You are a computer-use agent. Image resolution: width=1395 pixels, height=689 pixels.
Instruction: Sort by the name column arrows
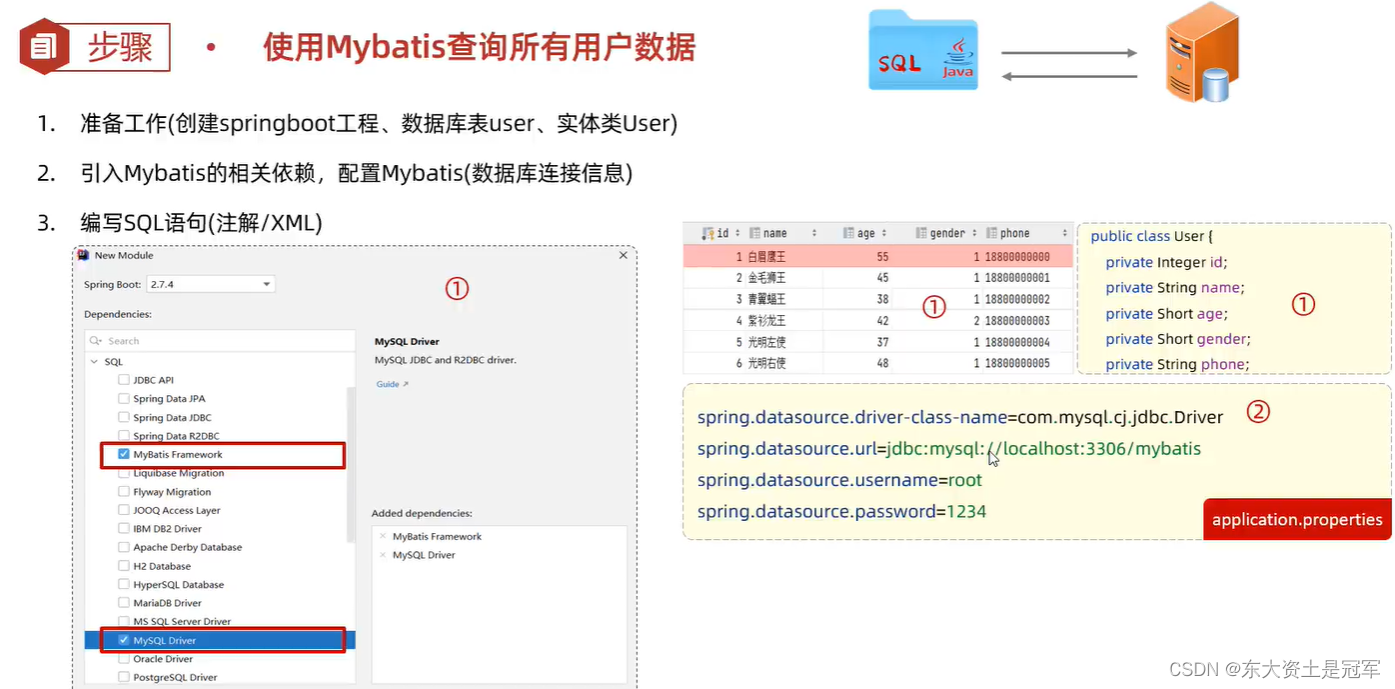(x=814, y=233)
